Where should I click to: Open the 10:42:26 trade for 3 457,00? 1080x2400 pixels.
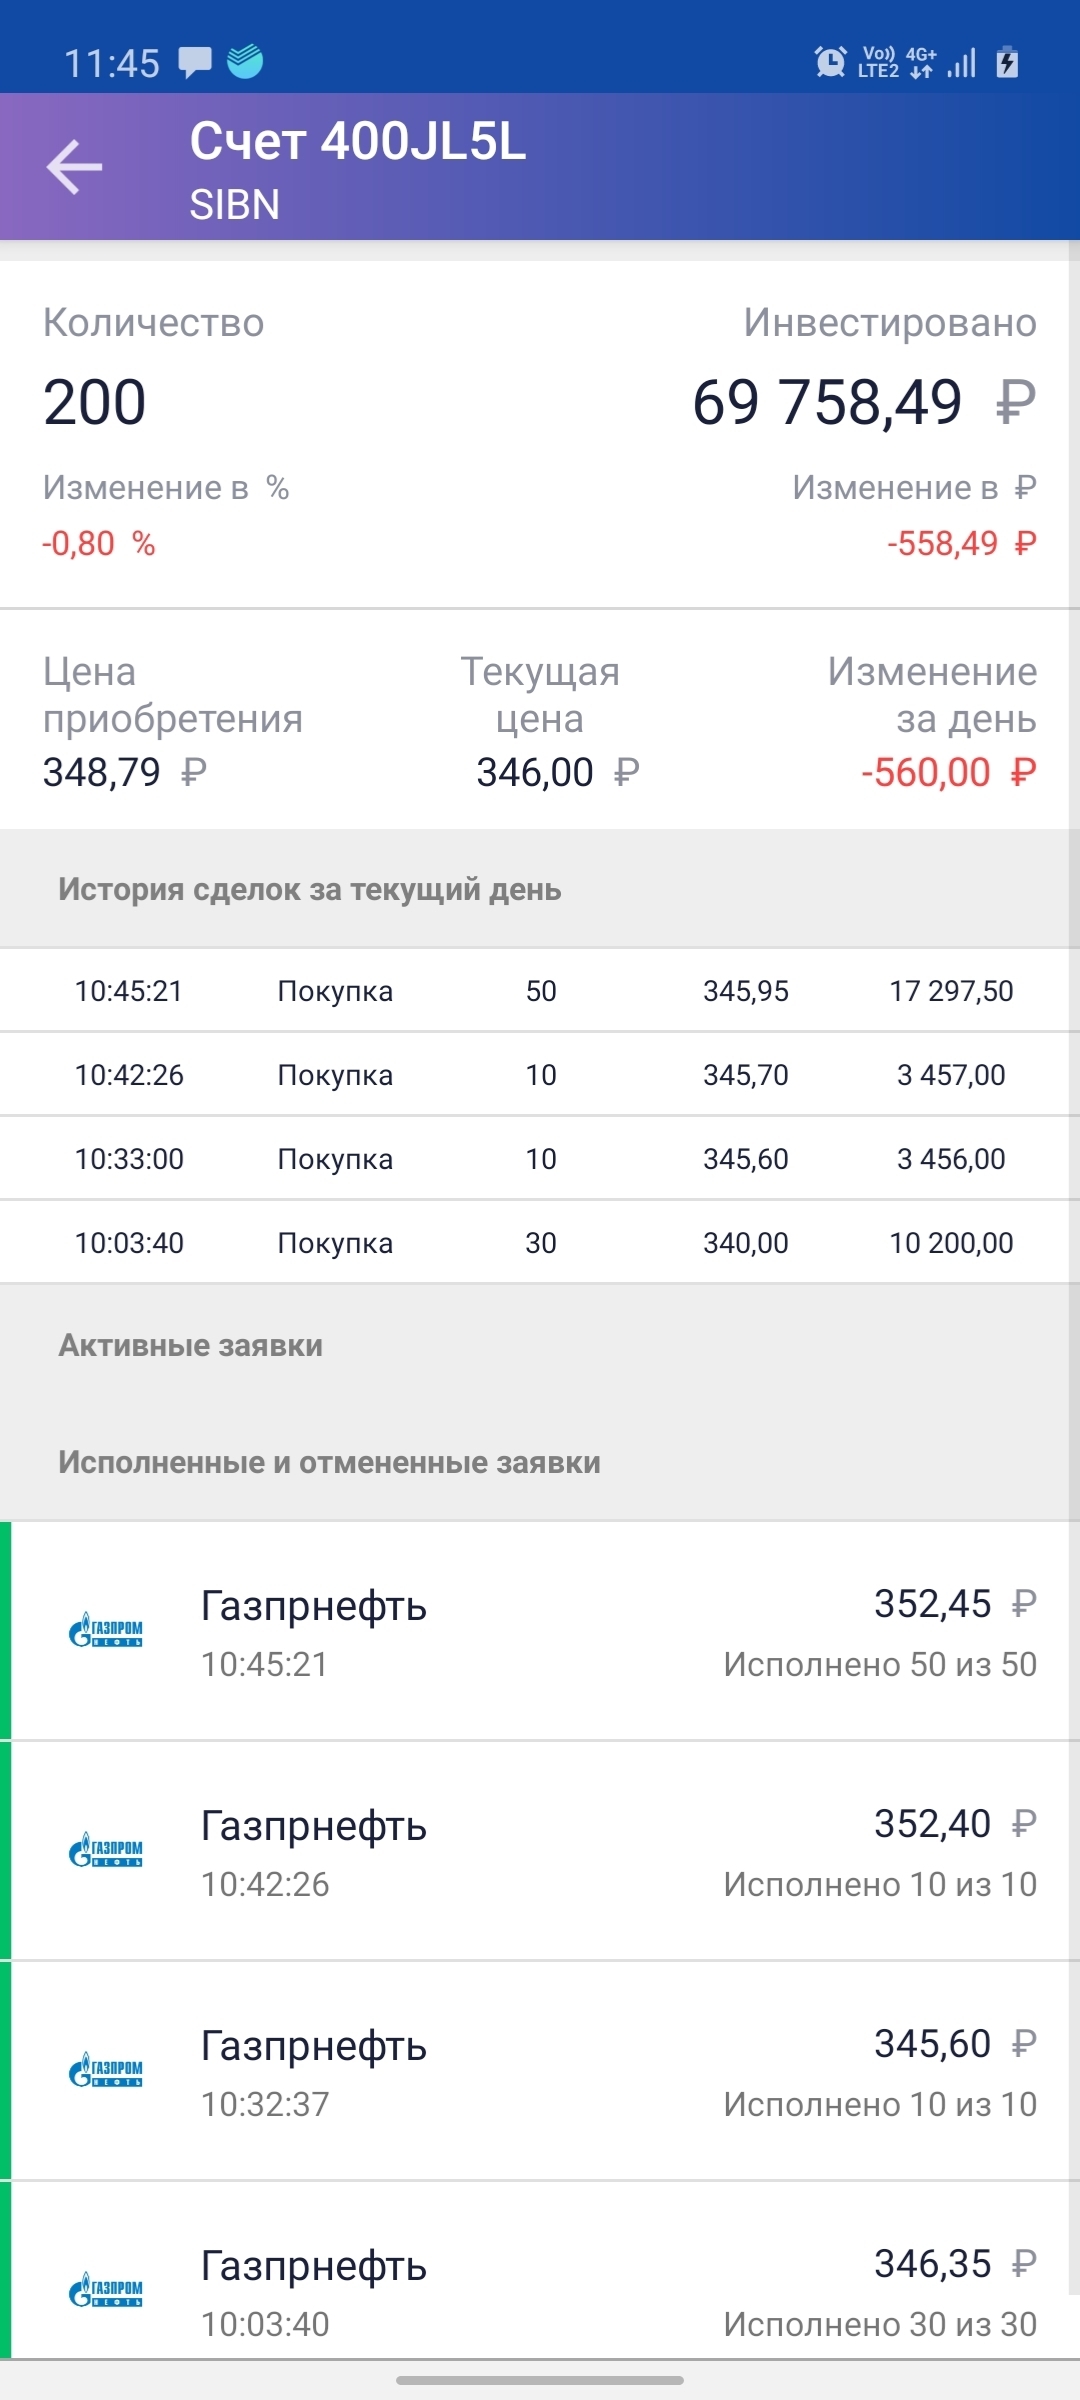point(540,1075)
